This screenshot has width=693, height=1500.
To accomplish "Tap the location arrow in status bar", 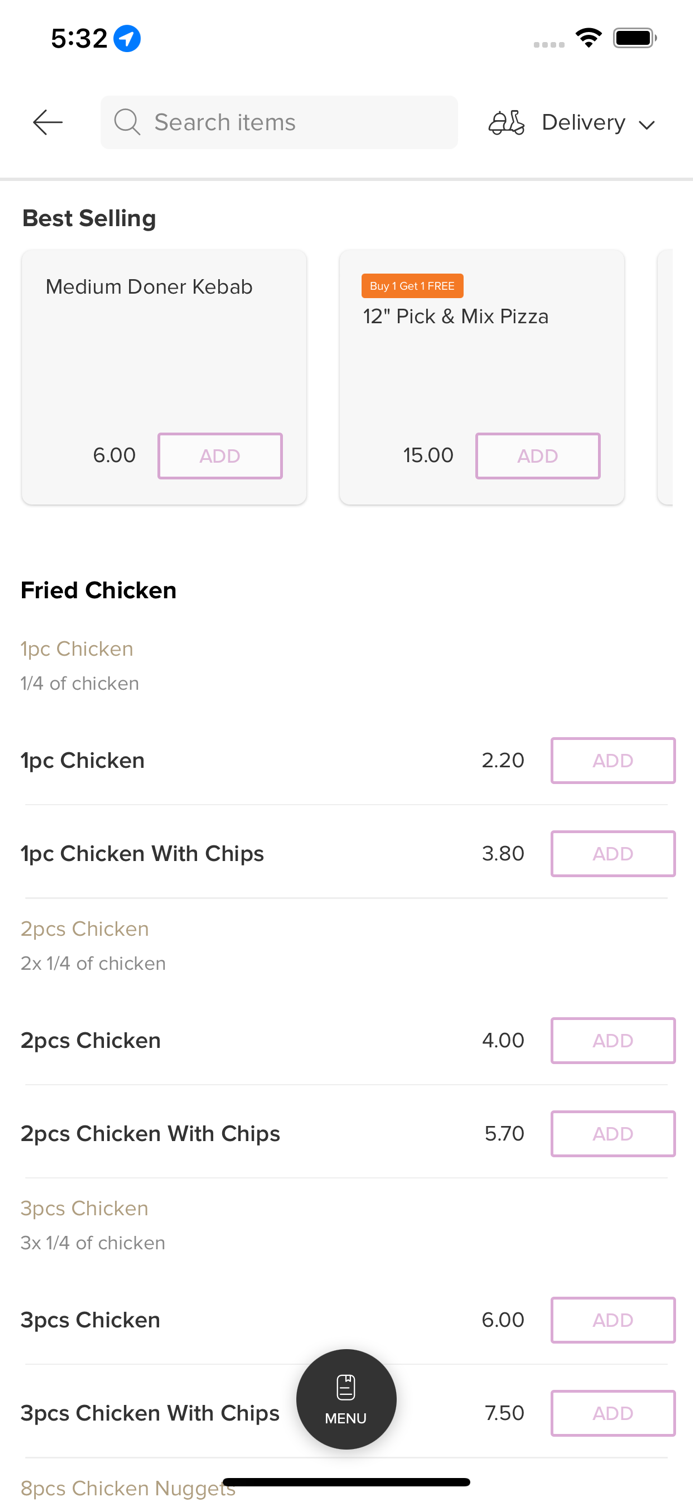I will click(127, 39).
